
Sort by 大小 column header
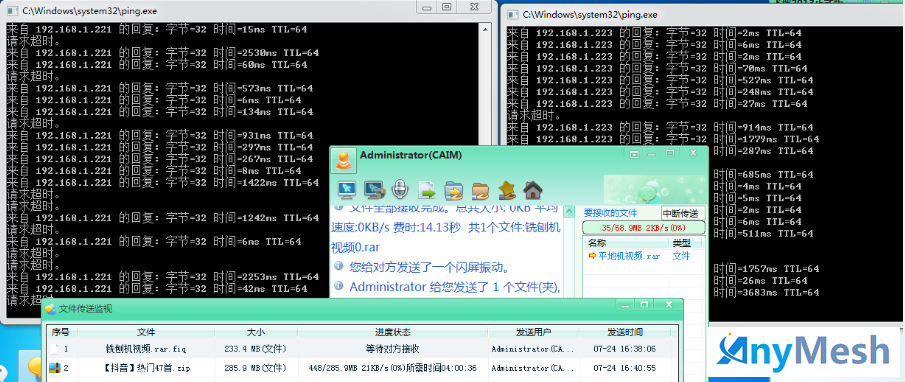(256, 332)
